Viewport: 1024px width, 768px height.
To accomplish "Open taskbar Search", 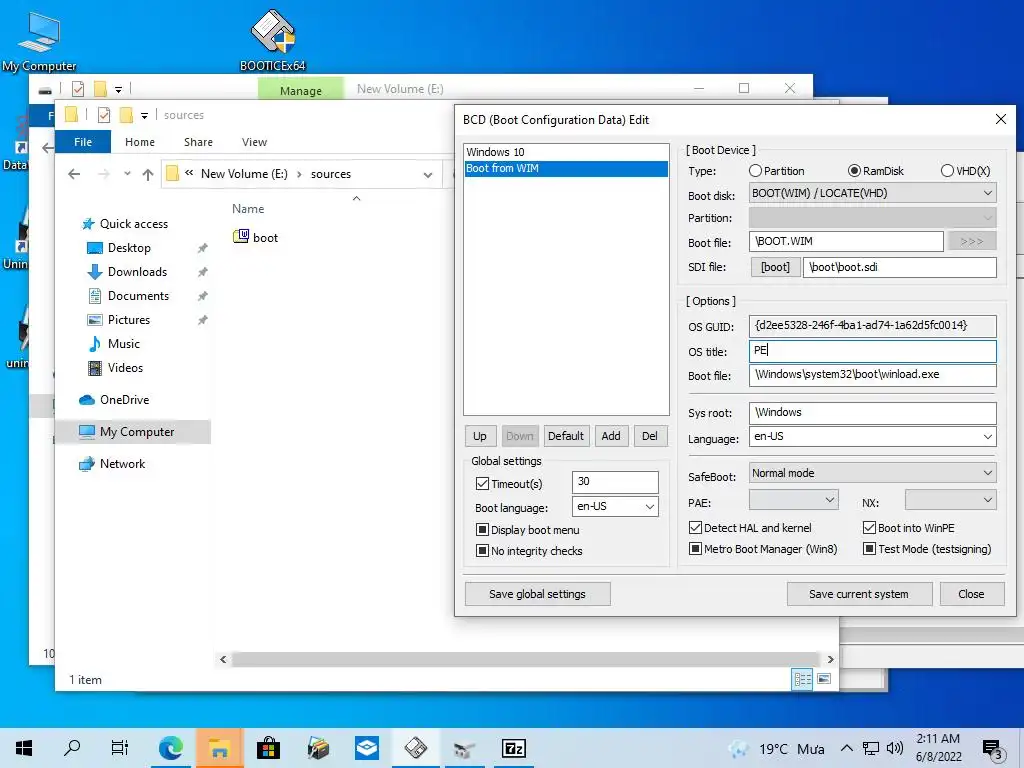I will tap(72, 748).
